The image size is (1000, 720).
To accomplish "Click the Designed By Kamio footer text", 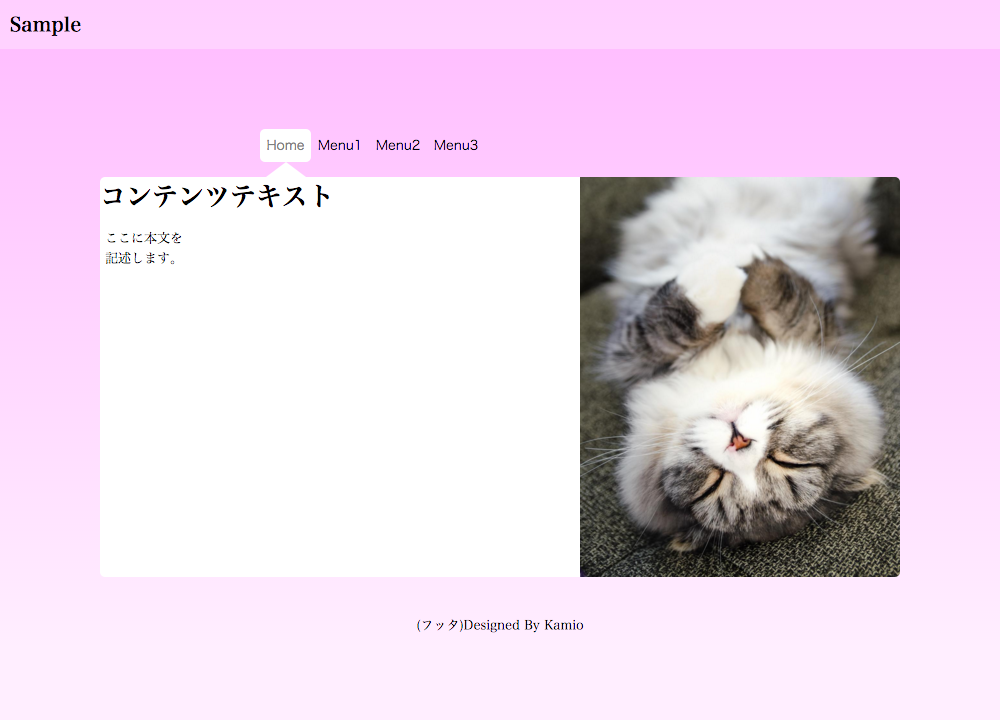I will tap(524, 625).
